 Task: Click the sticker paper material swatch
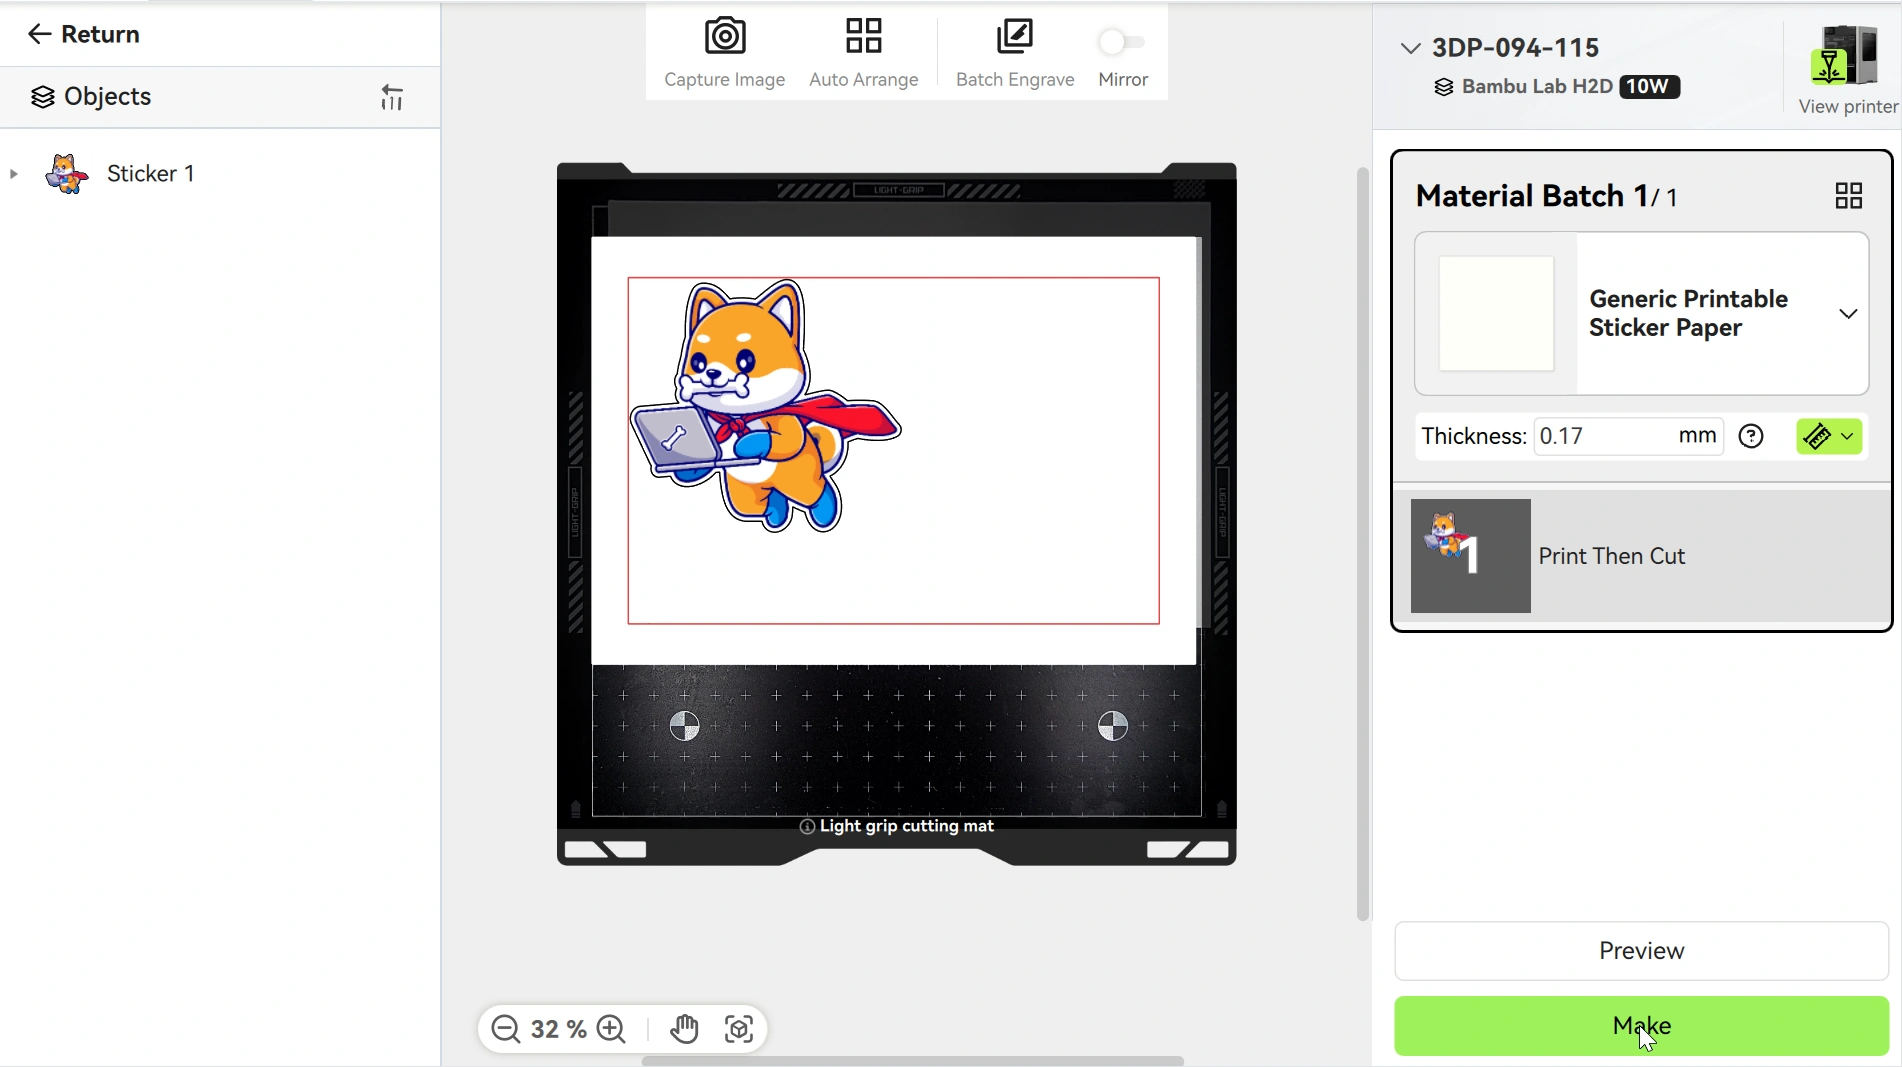(1496, 314)
